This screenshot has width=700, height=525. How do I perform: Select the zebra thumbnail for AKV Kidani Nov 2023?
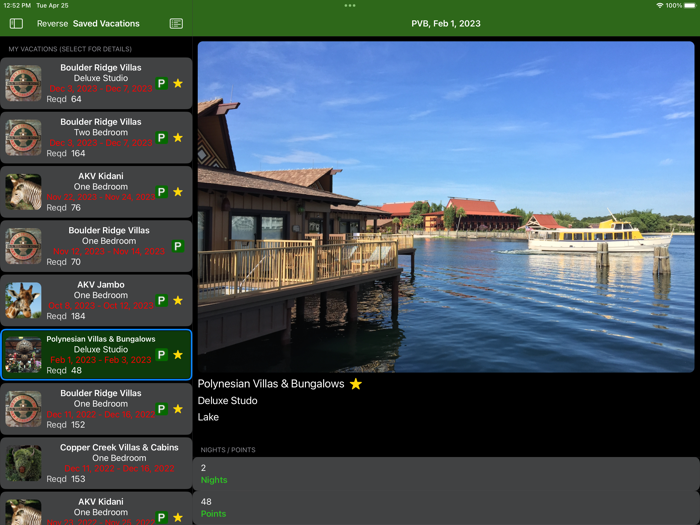(x=23, y=192)
